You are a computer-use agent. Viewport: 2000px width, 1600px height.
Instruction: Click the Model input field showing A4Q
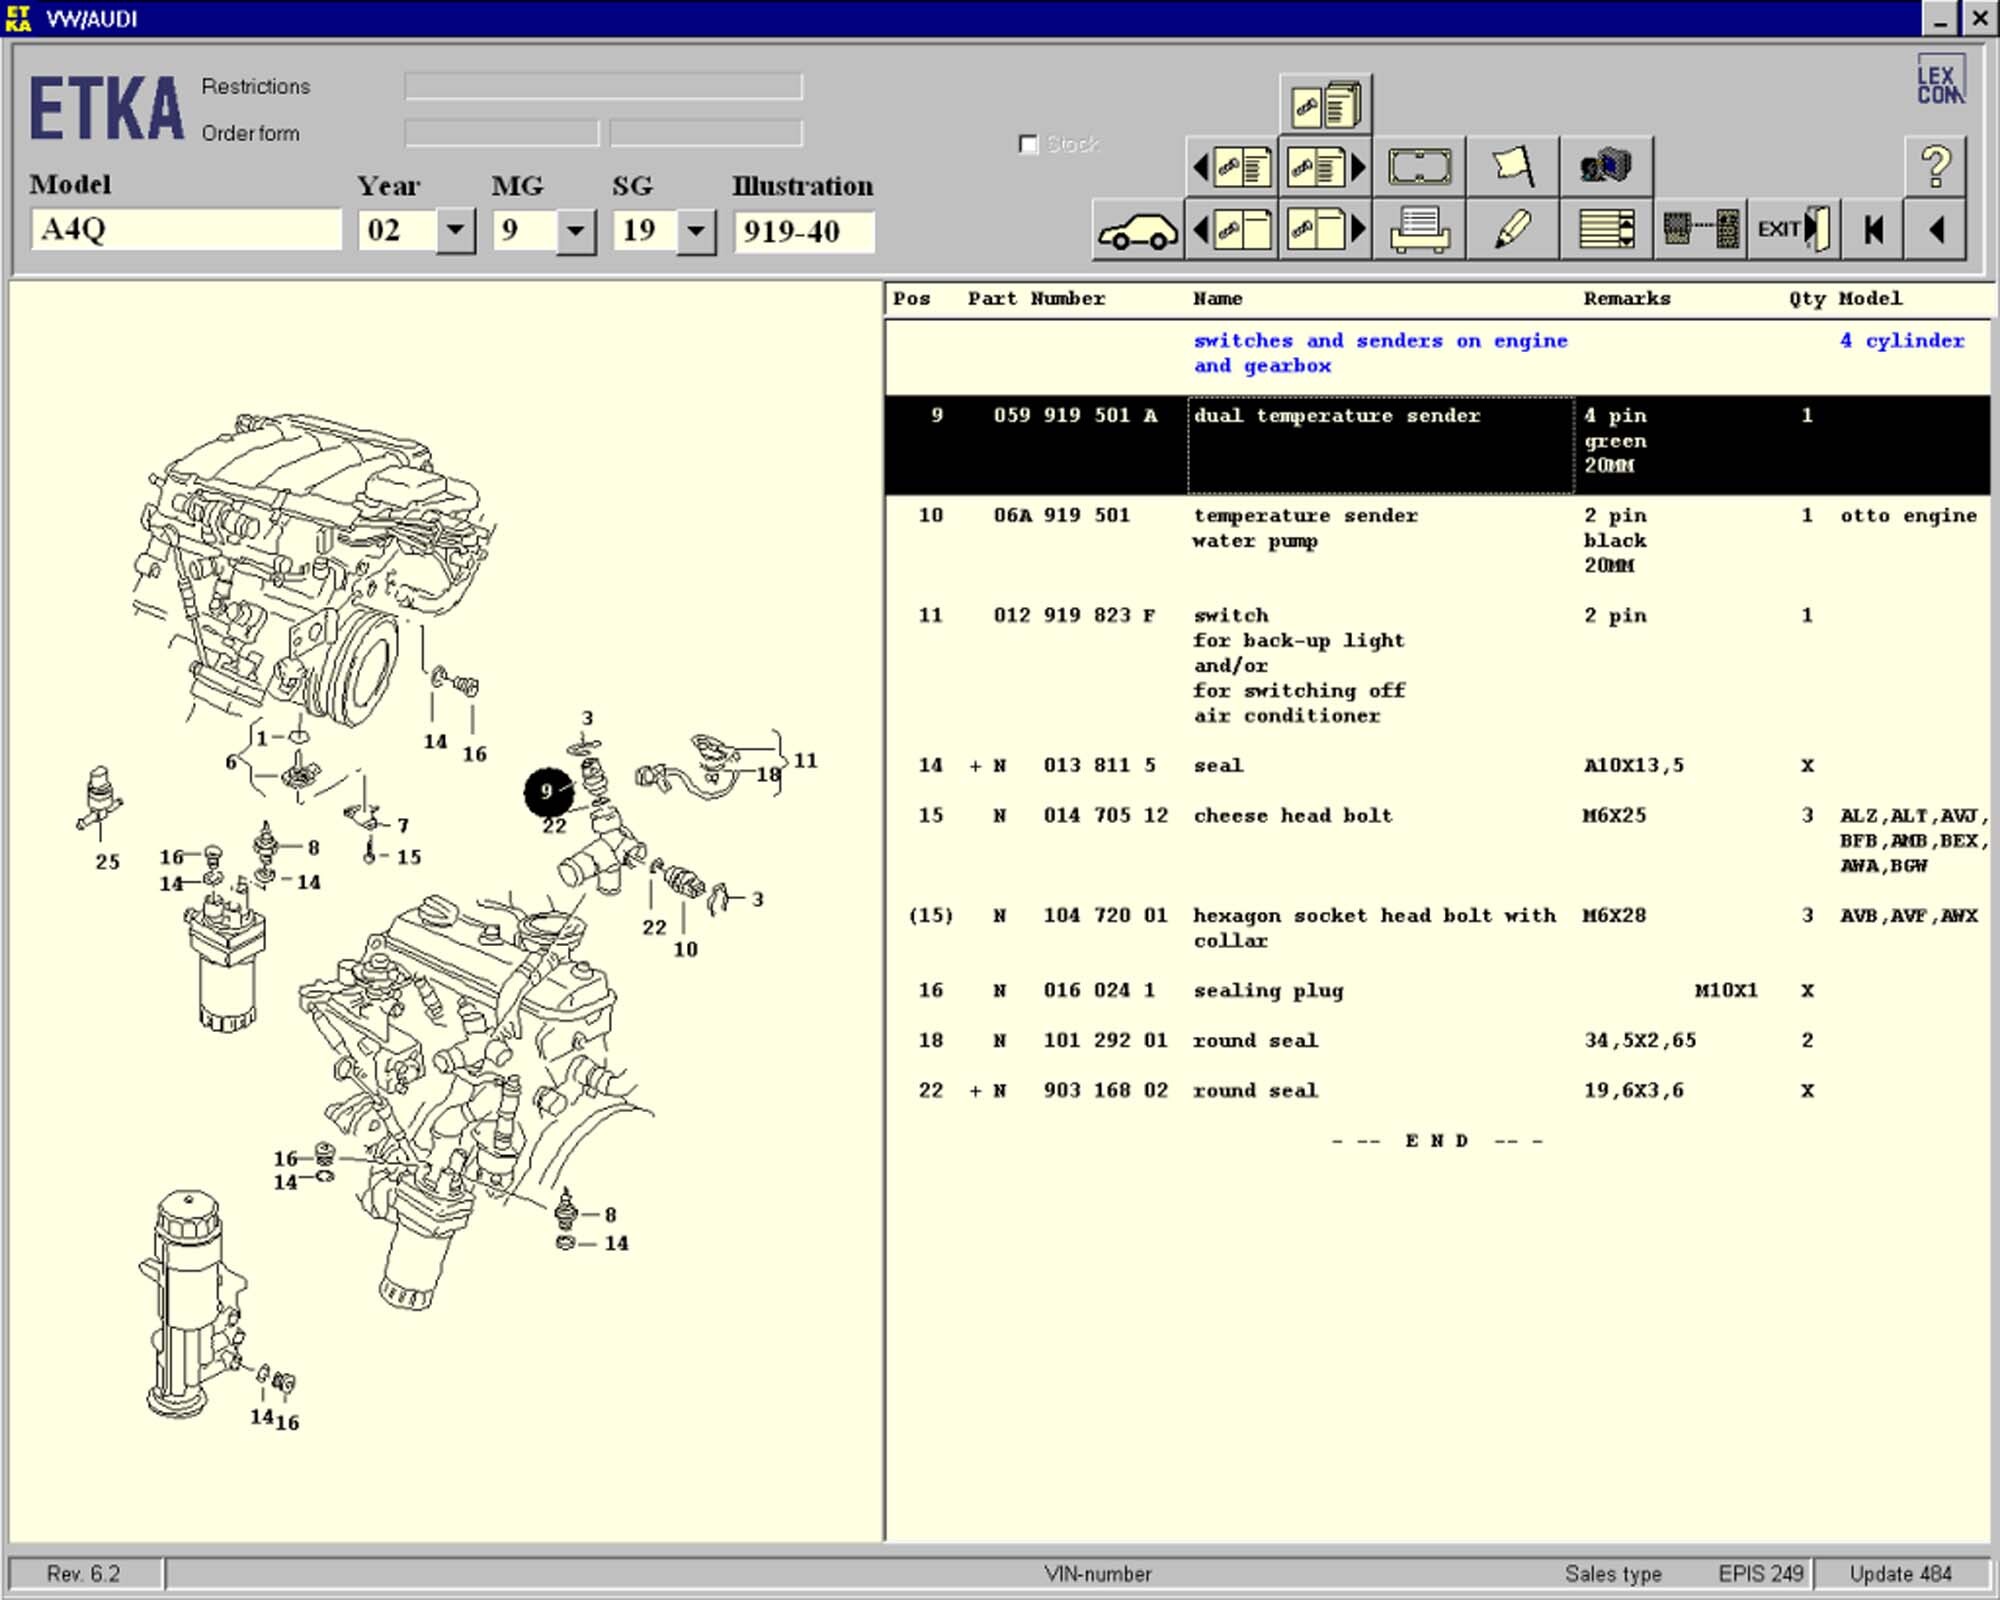186,230
